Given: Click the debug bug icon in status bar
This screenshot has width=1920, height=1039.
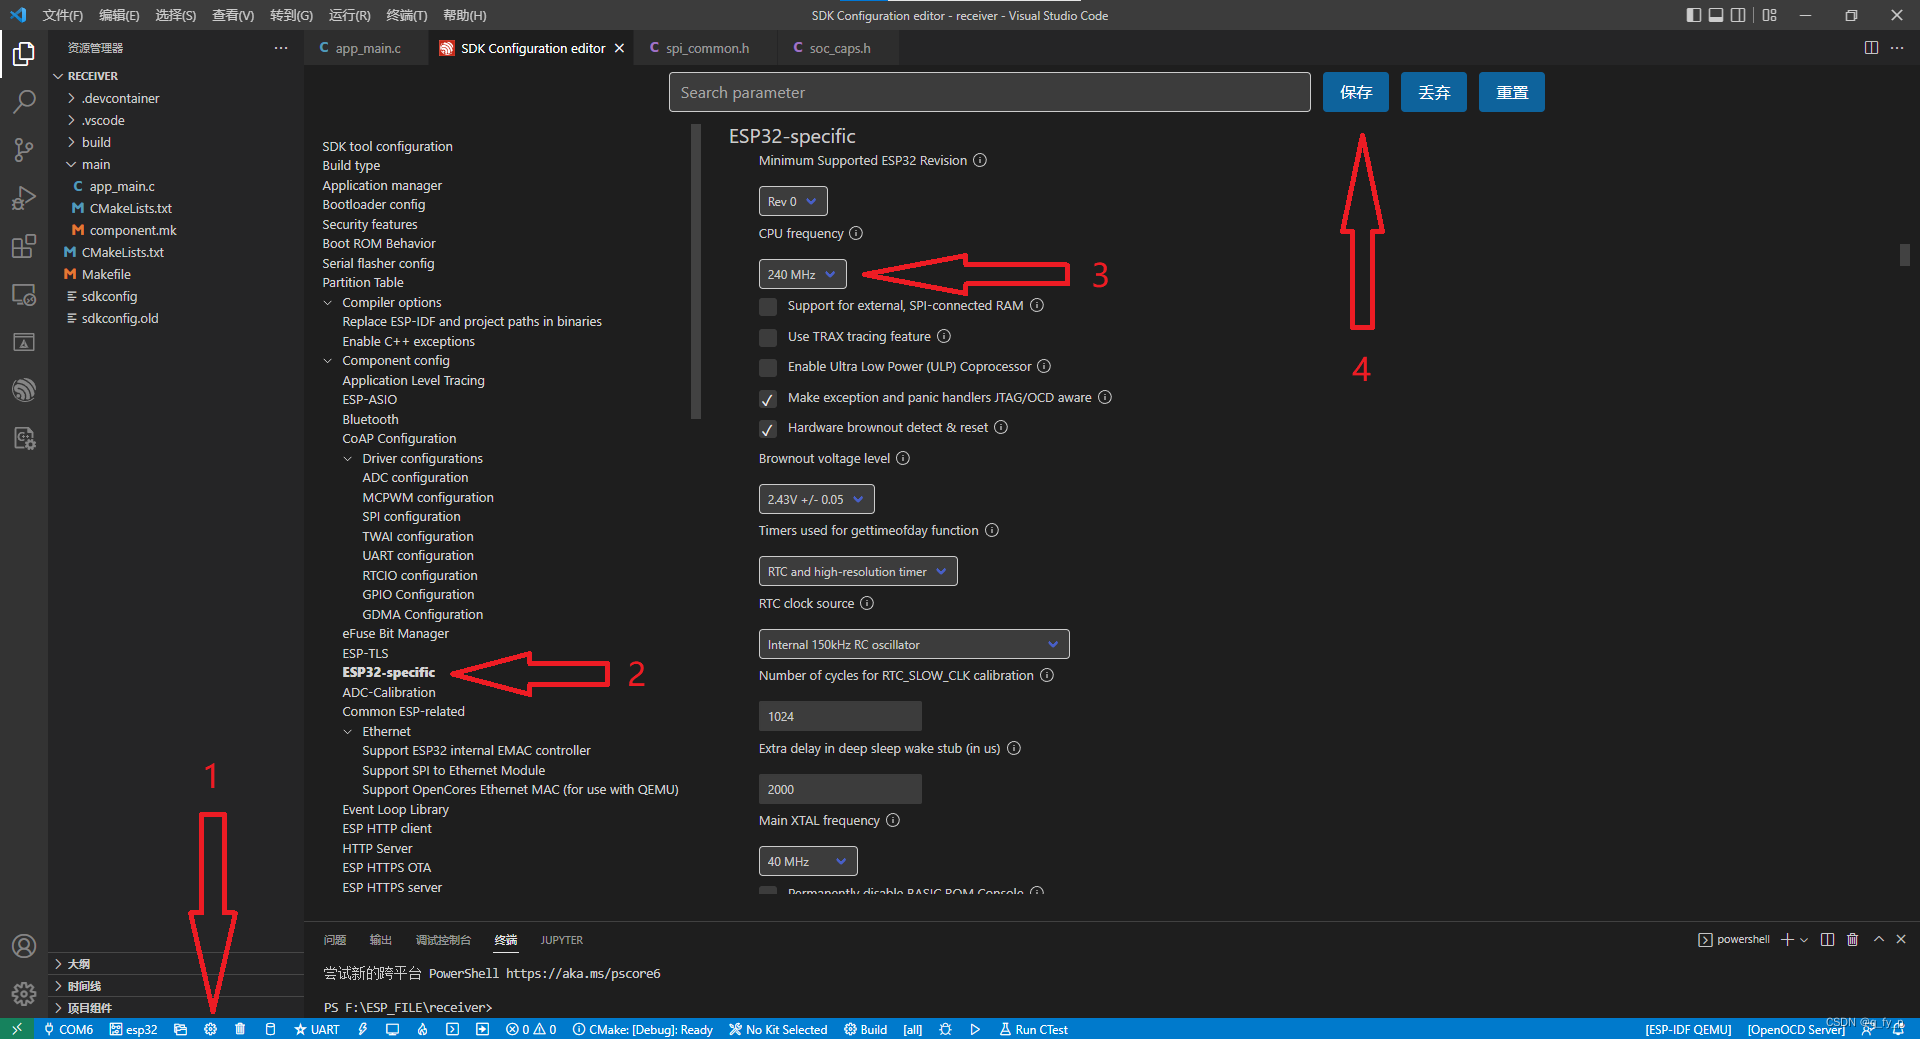Looking at the screenshot, I should coord(945,1029).
